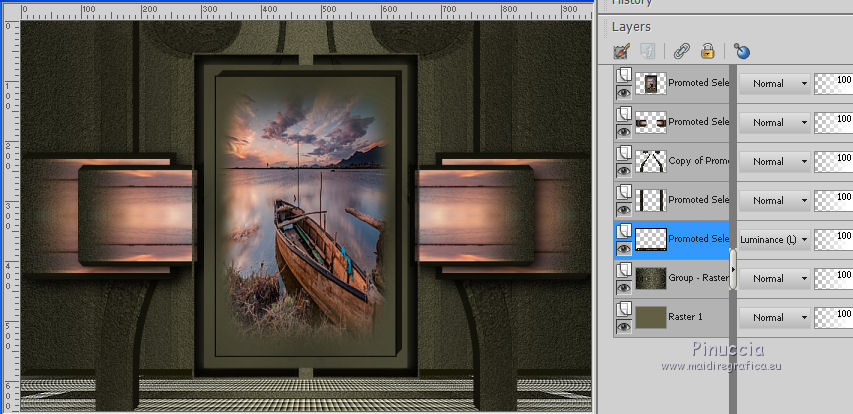
Task: Hide the top boat-thumbnail Promoted Selection layer
Action: (624, 92)
